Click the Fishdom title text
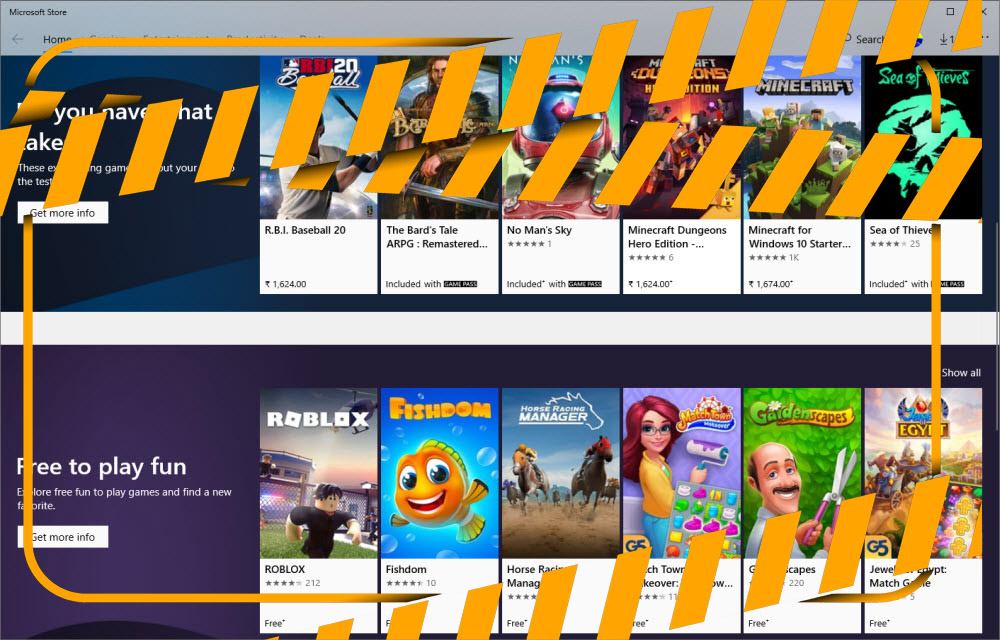Viewport: 1000px width, 640px height. [406, 569]
